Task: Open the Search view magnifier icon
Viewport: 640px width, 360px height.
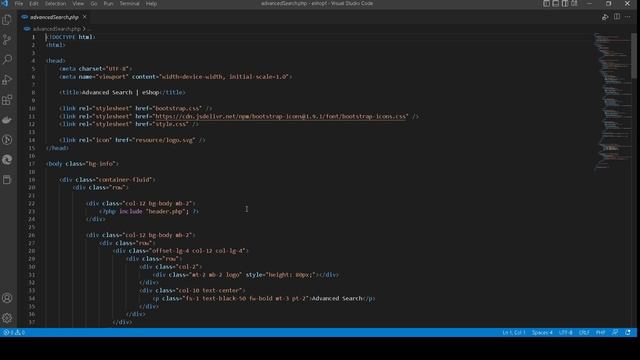Action: pos(7,60)
